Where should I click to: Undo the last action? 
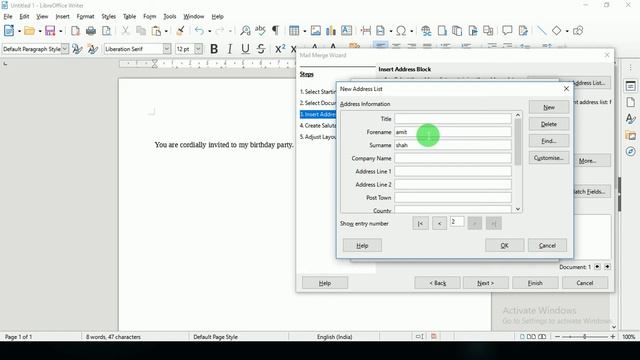[x=199, y=31]
